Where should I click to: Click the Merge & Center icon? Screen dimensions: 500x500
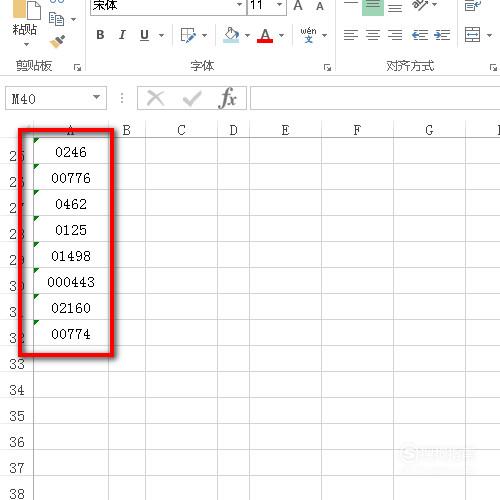coord(473,35)
